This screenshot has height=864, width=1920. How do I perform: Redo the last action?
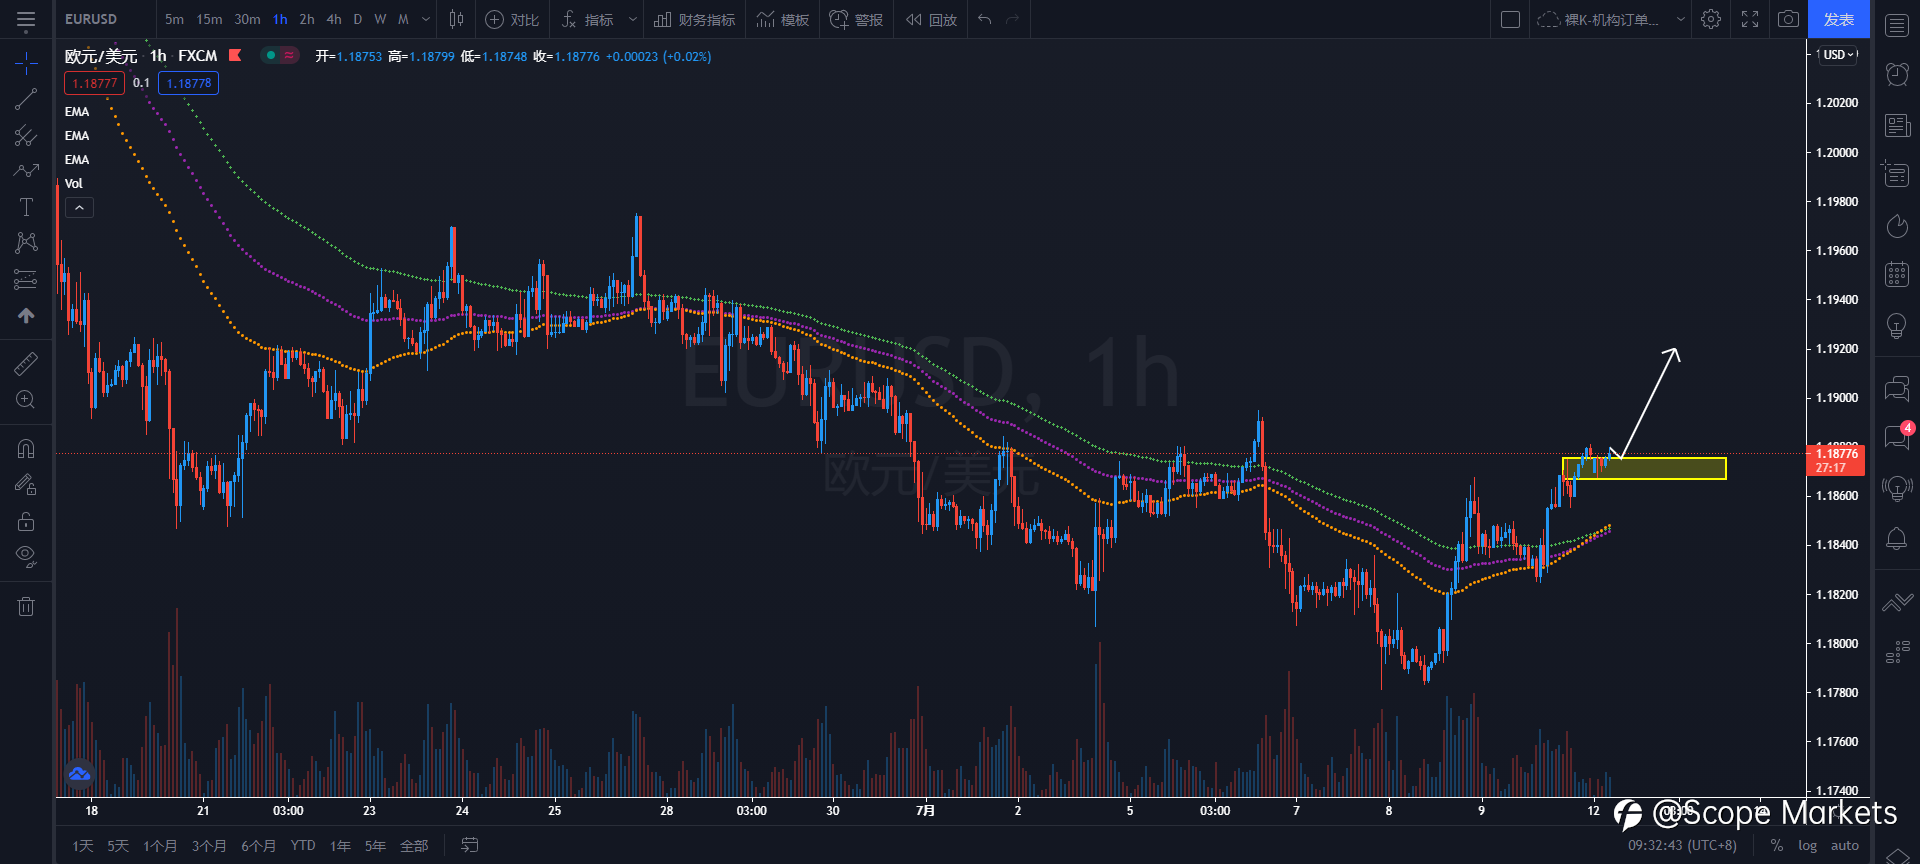[1013, 19]
